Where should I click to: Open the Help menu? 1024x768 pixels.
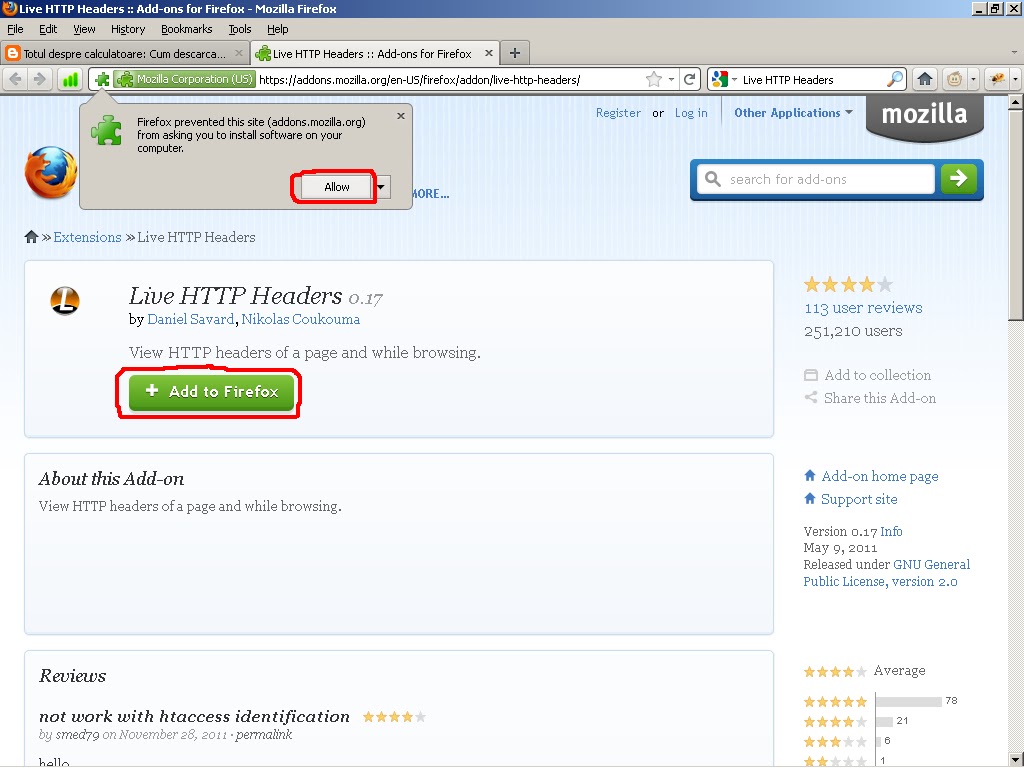278,29
